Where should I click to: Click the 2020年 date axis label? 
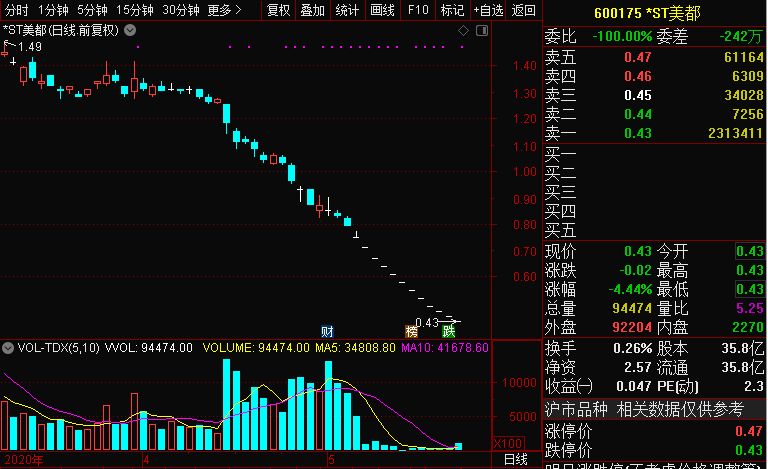tap(24, 460)
